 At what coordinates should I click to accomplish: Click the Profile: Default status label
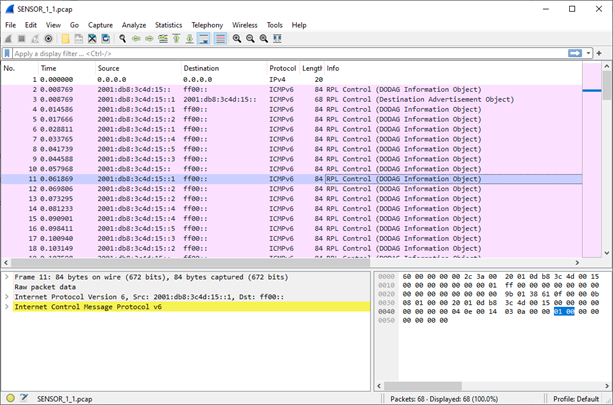pyautogui.click(x=576, y=398)
